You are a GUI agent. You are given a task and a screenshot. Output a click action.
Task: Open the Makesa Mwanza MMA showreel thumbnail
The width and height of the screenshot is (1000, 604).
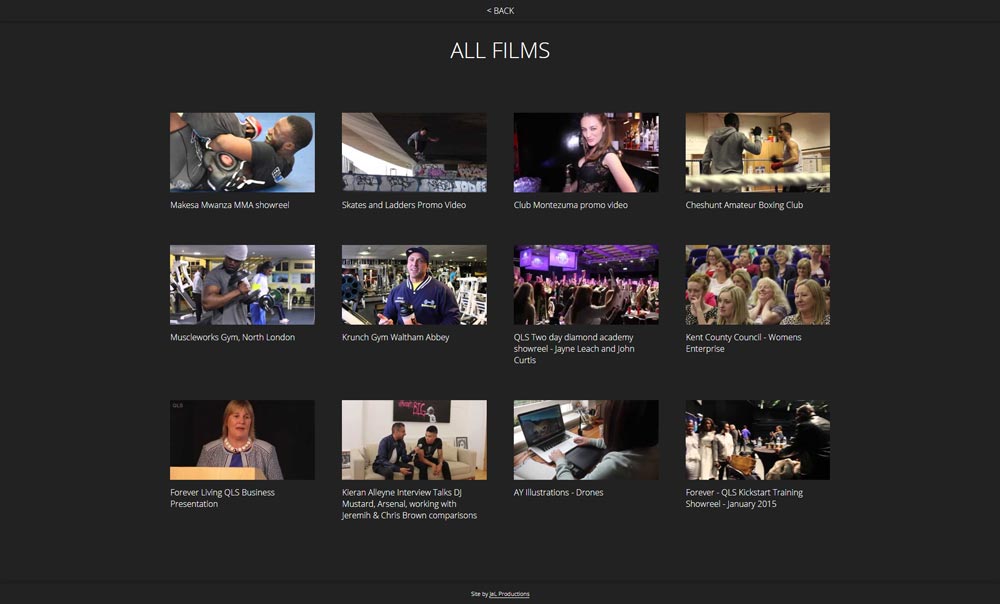tap(242, 152)
